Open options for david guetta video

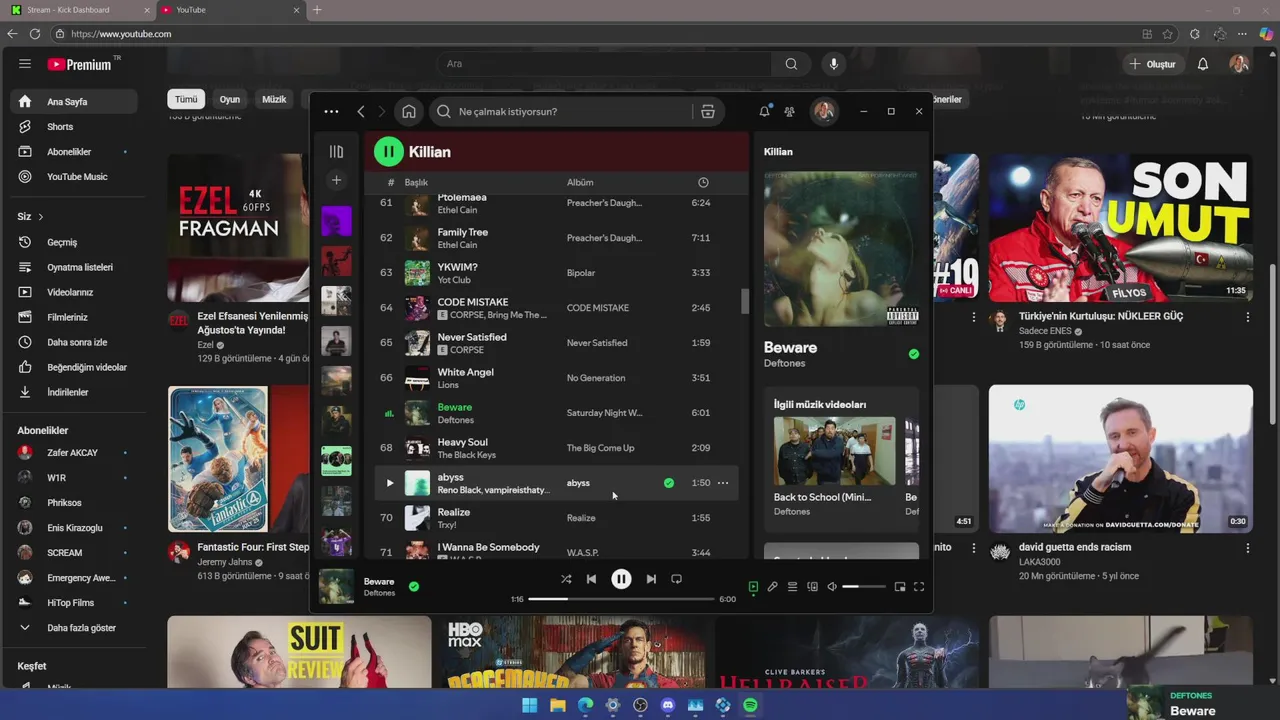point(1247,548)
